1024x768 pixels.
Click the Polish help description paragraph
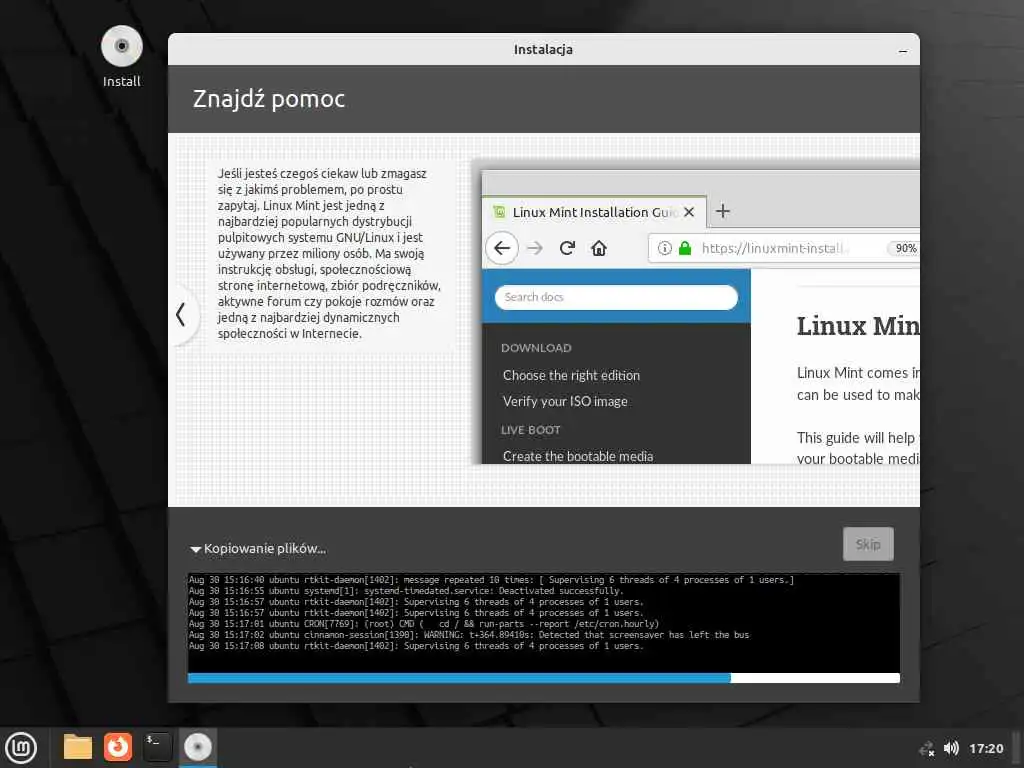pyautogui.click(x=329, y=253)
